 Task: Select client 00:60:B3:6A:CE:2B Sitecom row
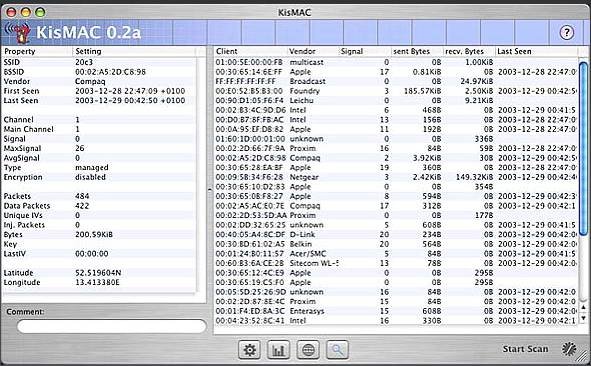396,263
